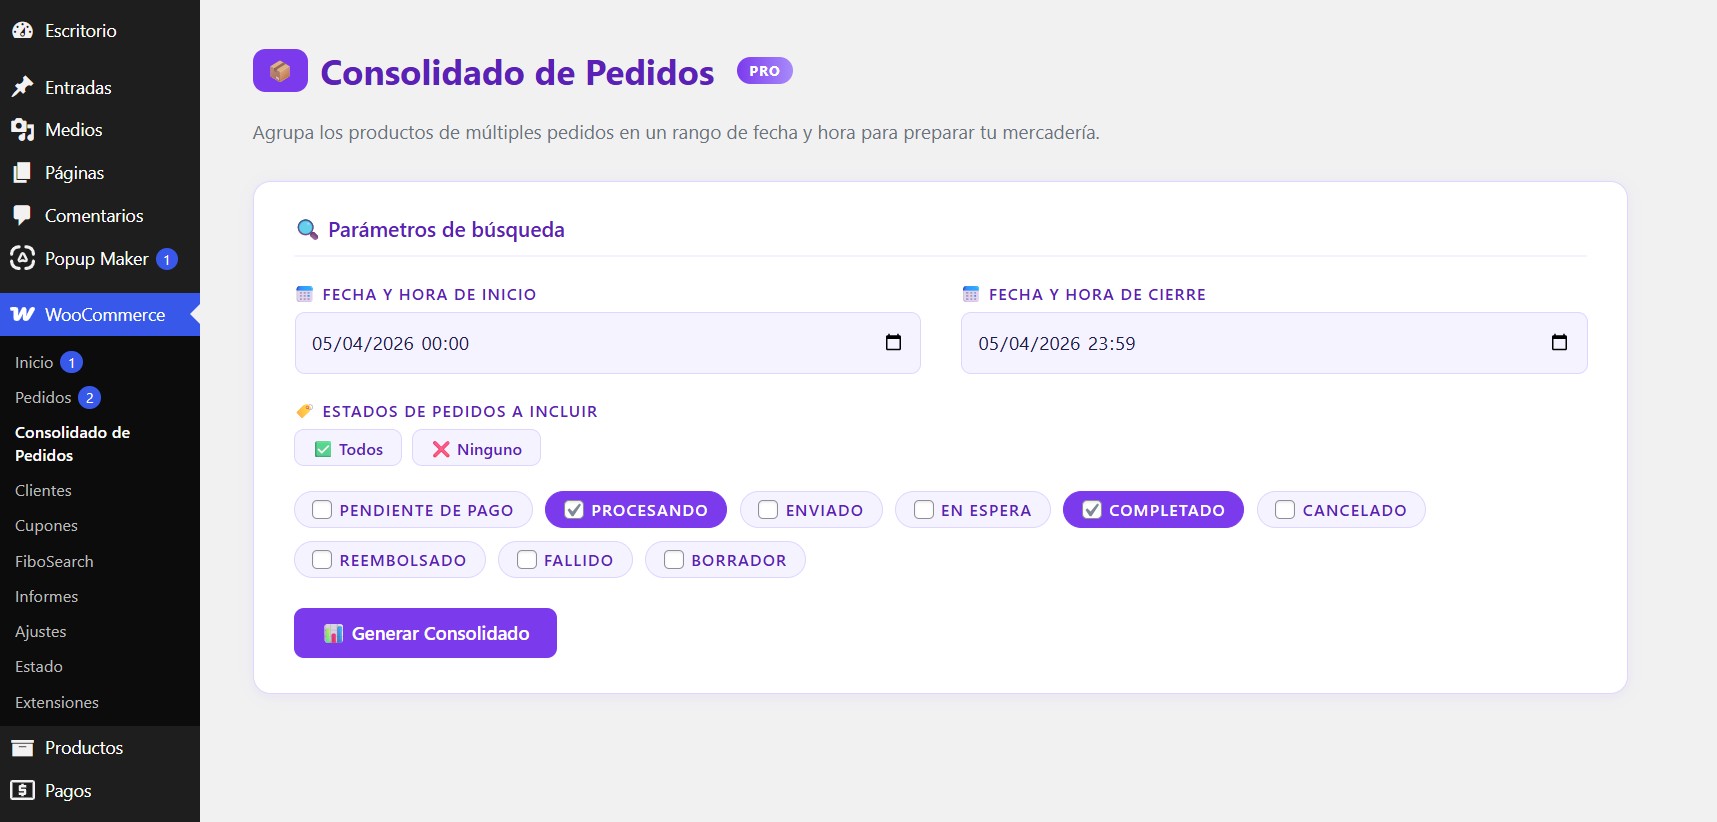Click Generar Consolidado button

[425, 633]
